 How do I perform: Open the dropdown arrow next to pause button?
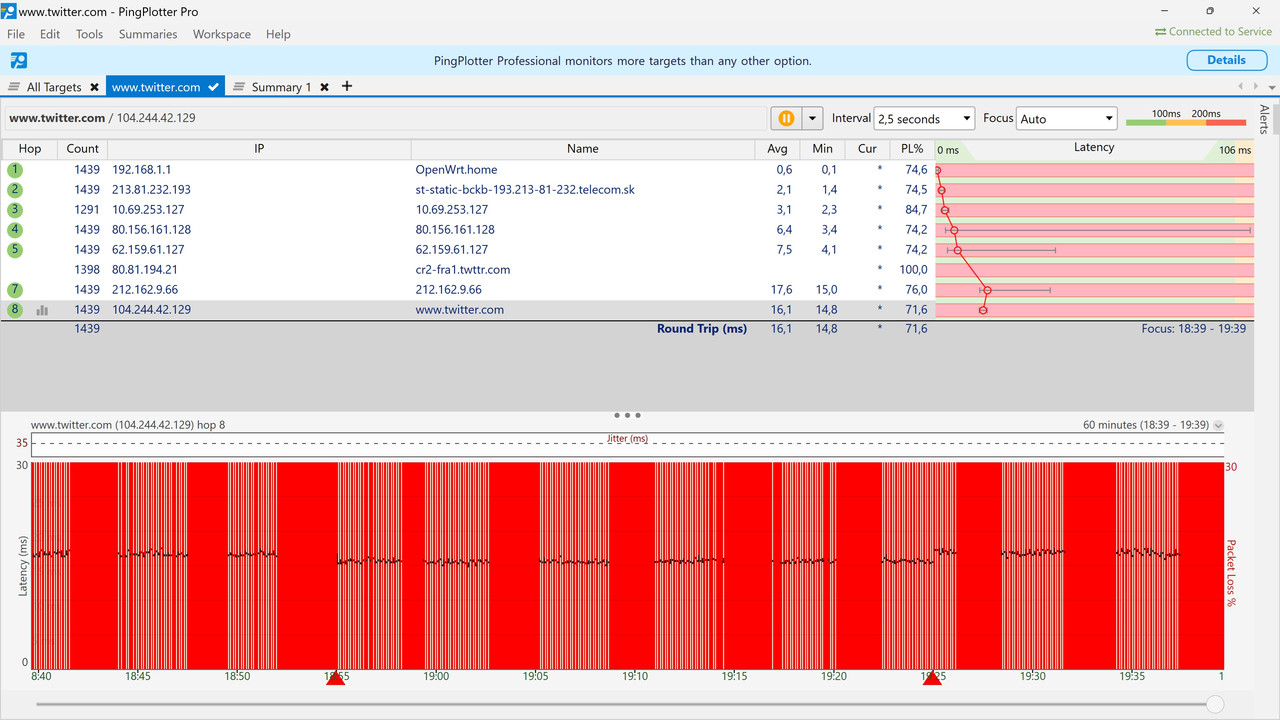812,118
